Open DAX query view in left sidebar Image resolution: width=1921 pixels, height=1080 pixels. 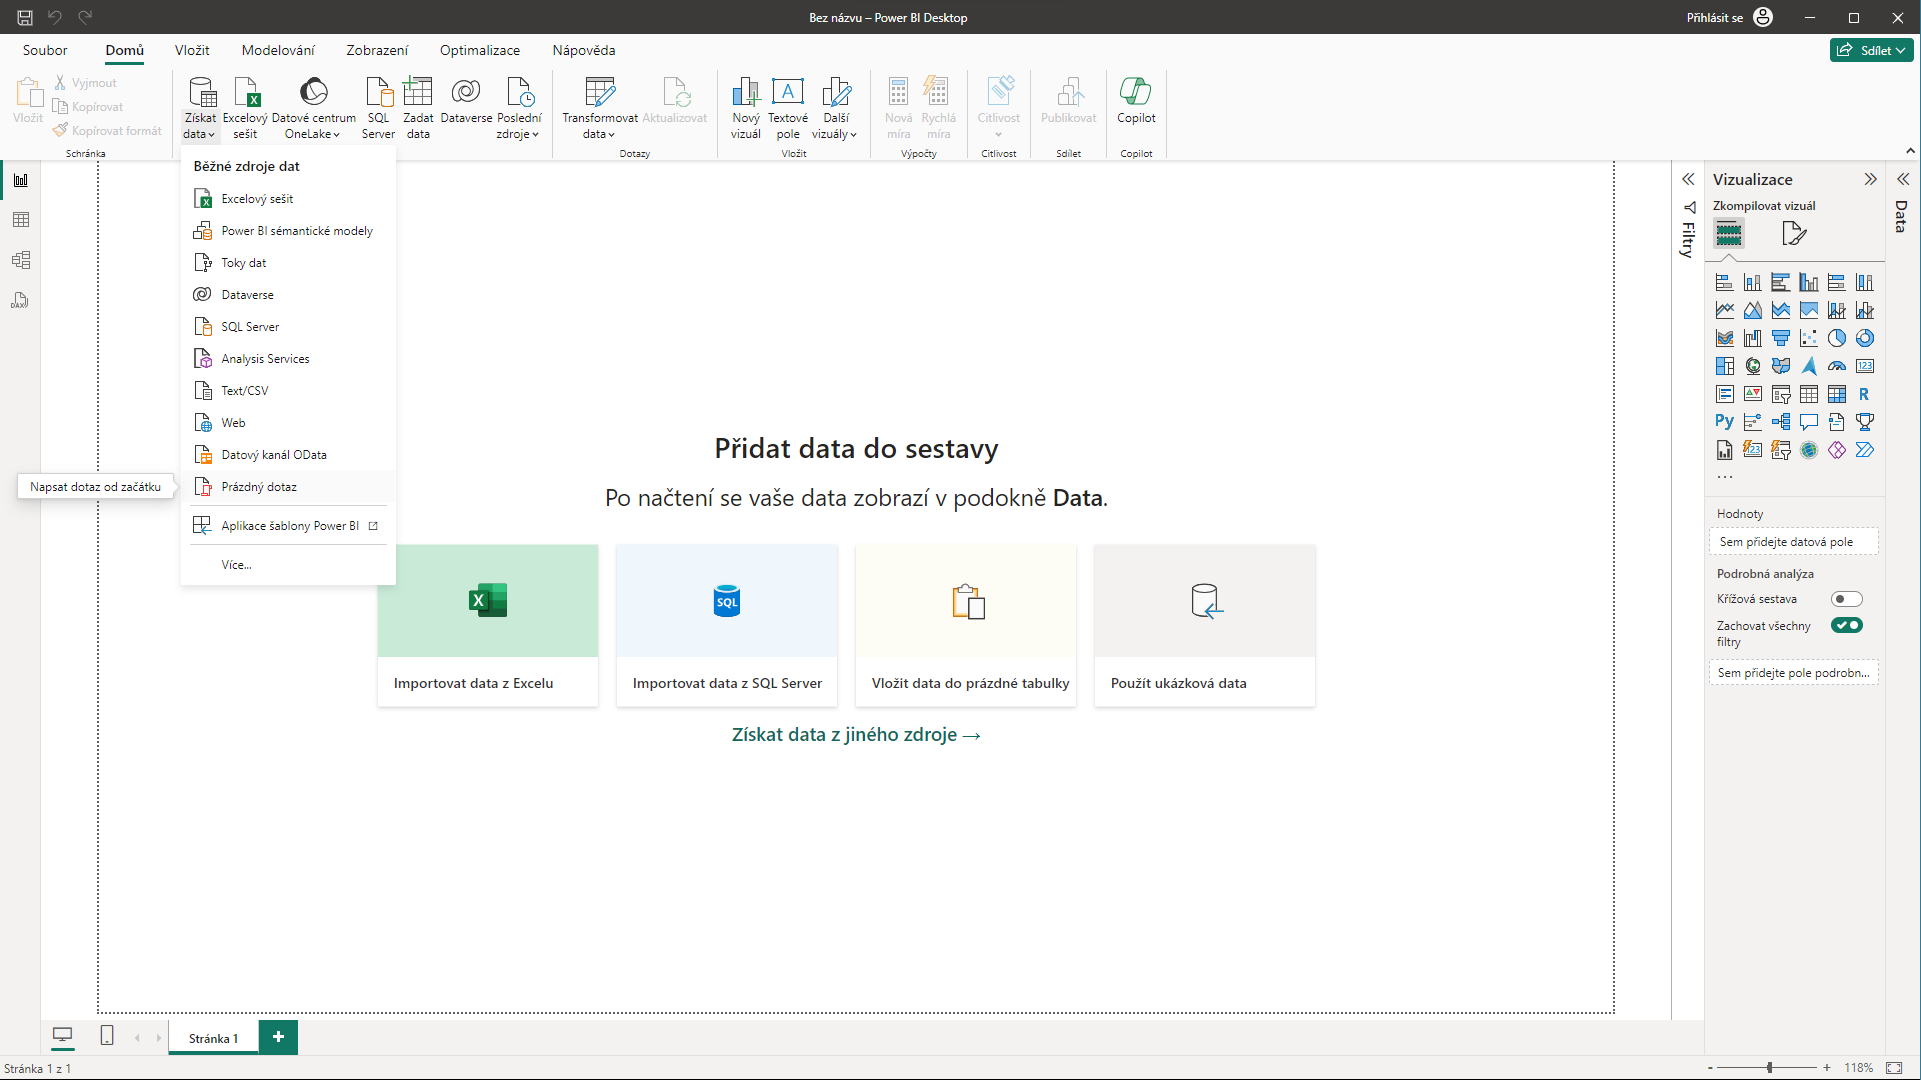[x=20, y=300]
